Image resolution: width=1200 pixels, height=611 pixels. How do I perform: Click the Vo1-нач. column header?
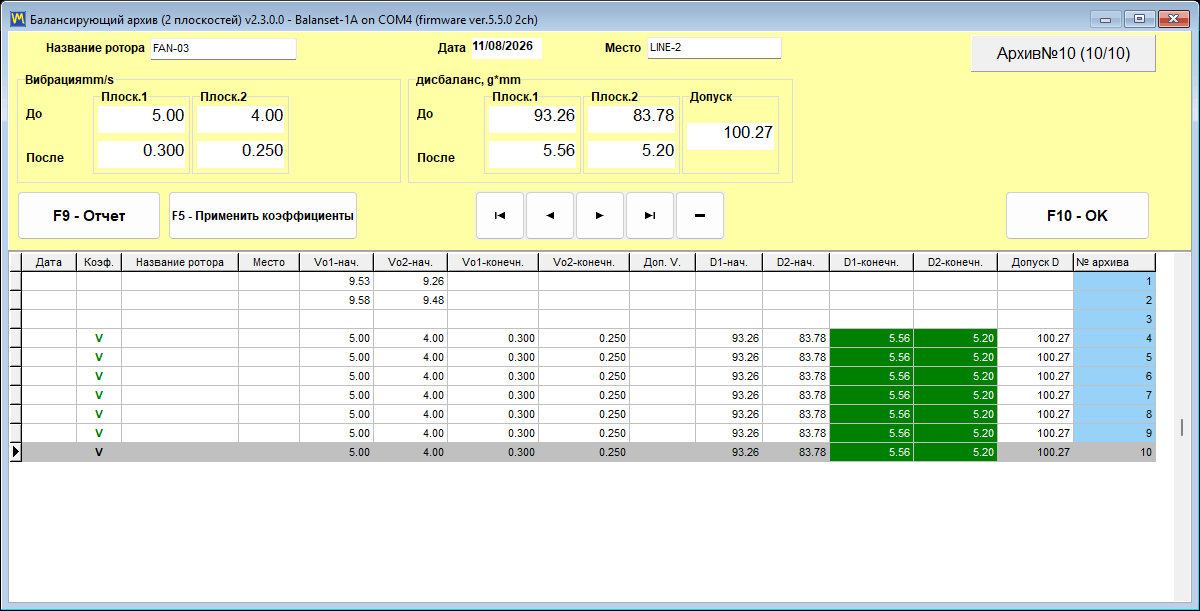coord(336,262)
